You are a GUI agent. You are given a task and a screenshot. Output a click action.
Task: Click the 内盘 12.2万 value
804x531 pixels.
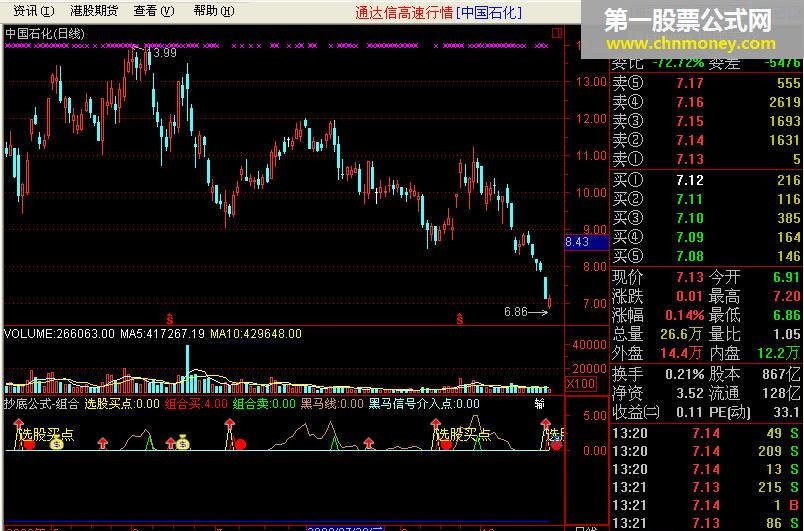coord(778,353)
